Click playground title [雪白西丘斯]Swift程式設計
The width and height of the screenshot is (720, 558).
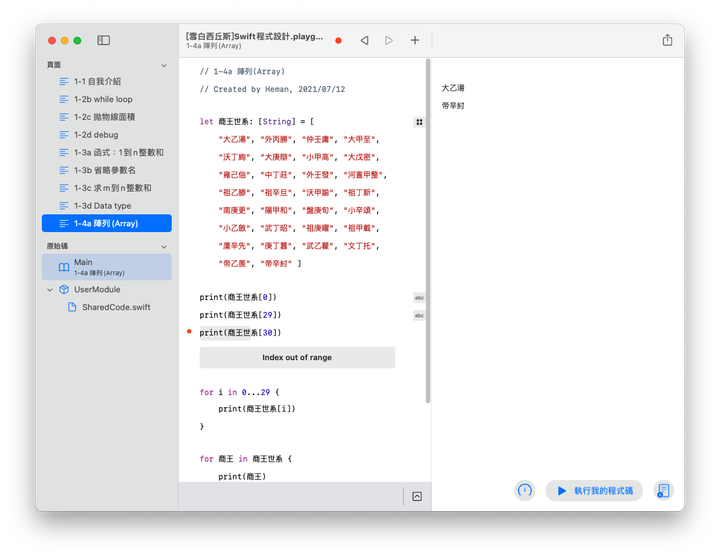[x=254, y=37]
